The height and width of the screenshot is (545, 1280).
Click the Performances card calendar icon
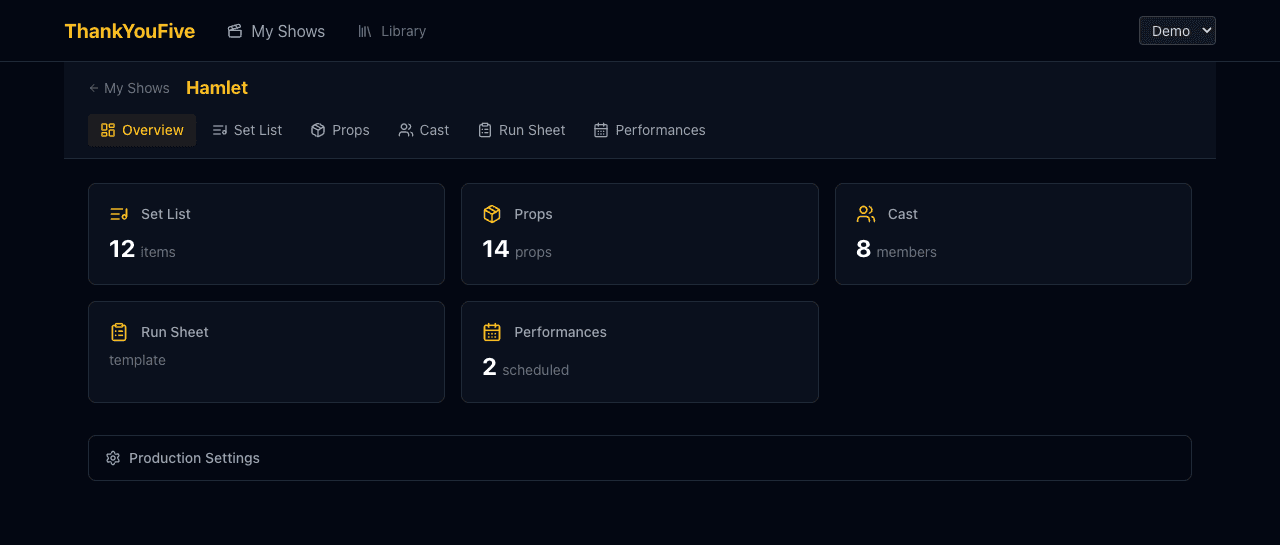[492, 332]
